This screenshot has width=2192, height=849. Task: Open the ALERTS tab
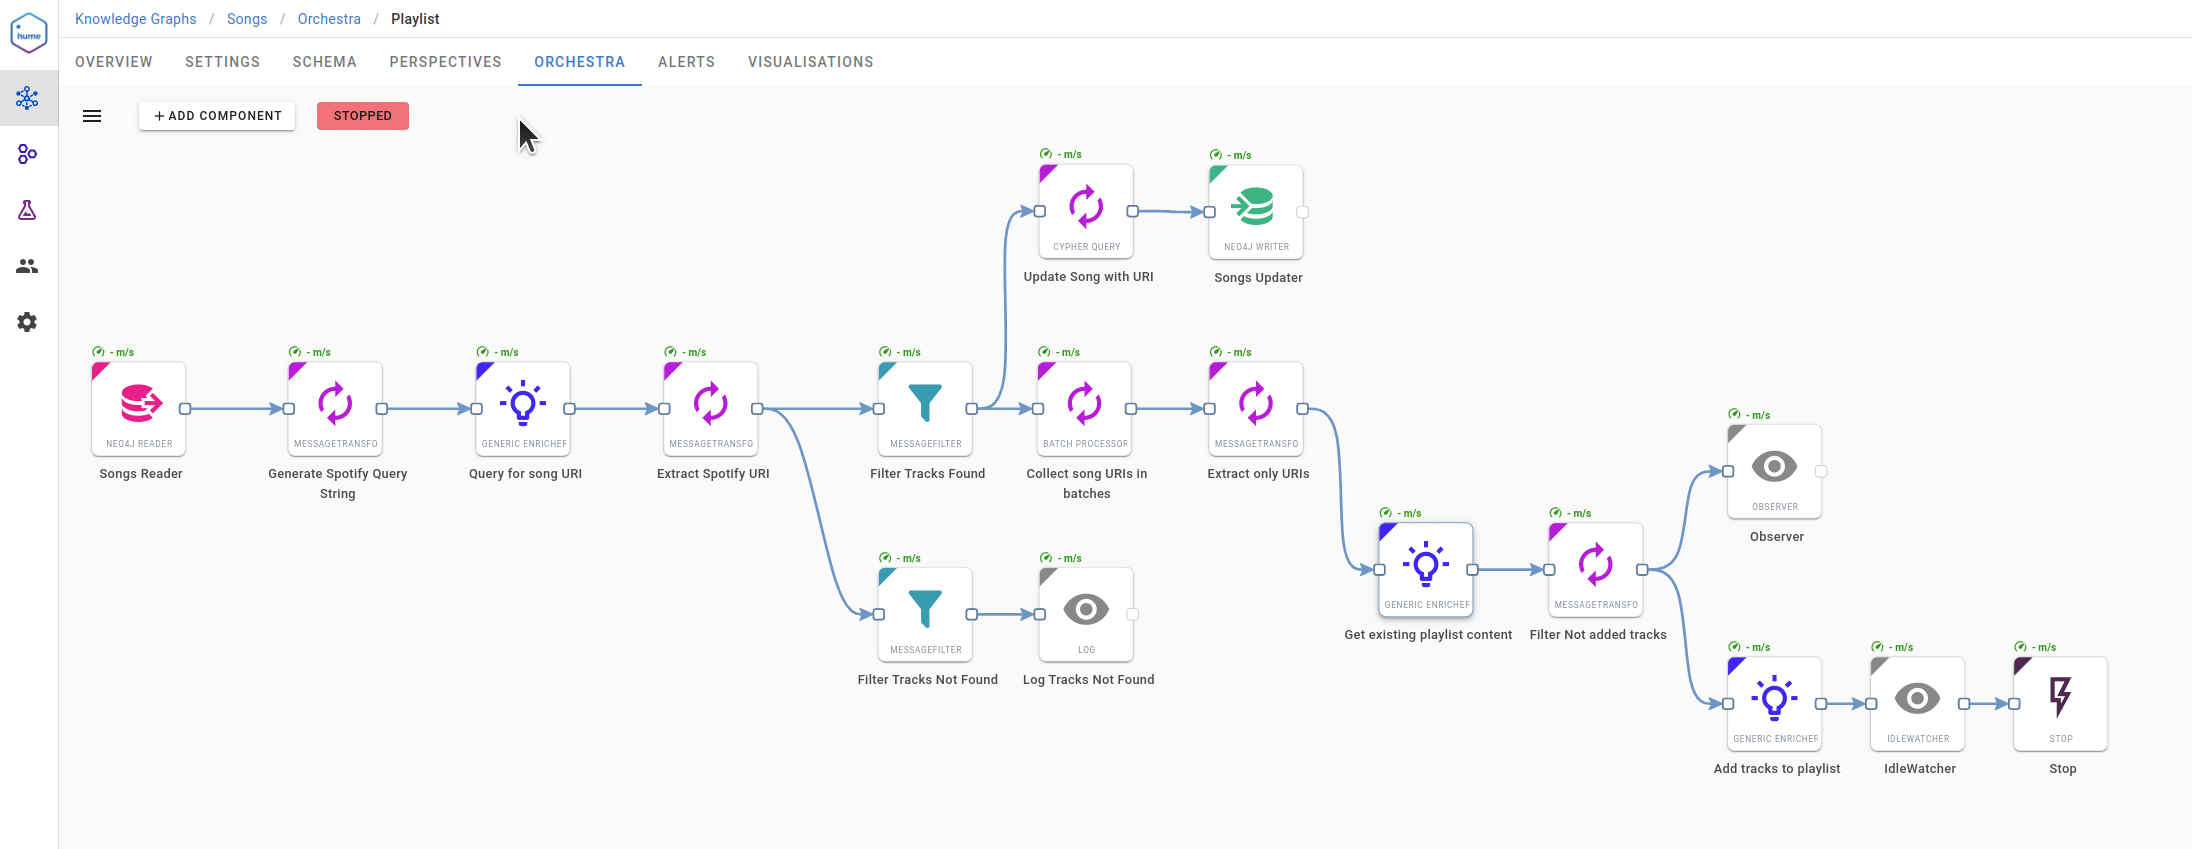686,62
